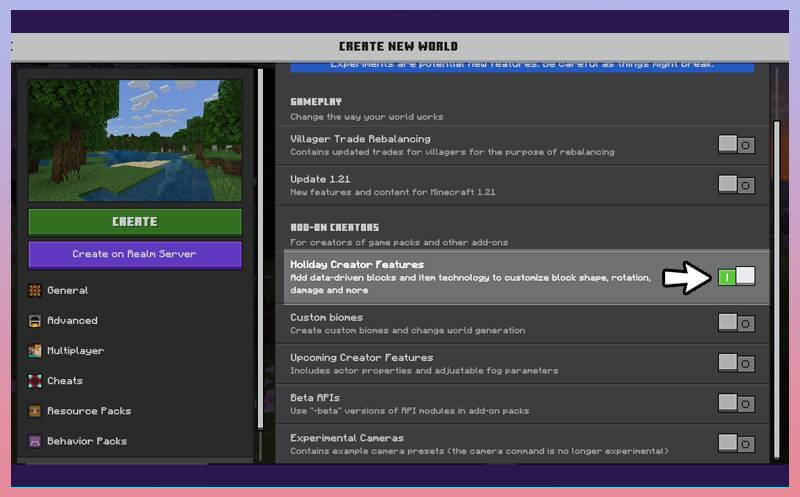Switch on Beta APIs toggle
This screenshot has width=800, height=497.
click(736, 403)
